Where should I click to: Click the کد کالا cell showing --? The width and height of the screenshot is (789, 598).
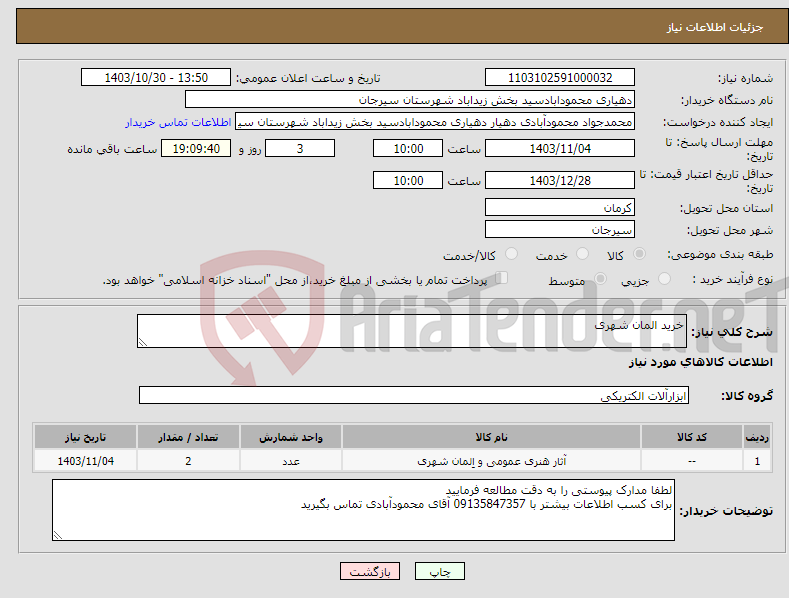pyautogui.click(x=692, y=461)
